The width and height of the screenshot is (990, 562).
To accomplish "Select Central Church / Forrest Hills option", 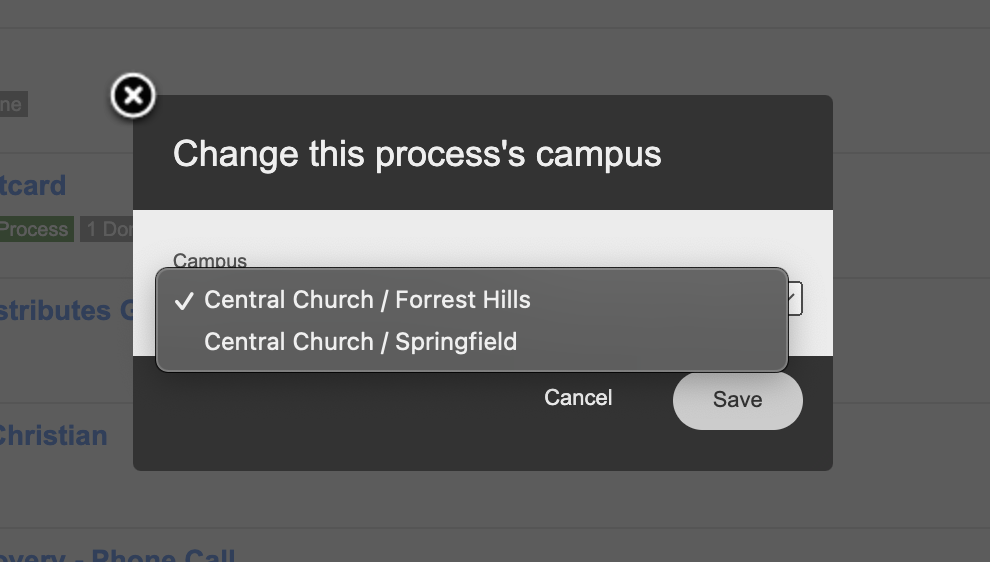I will [367, 300].
